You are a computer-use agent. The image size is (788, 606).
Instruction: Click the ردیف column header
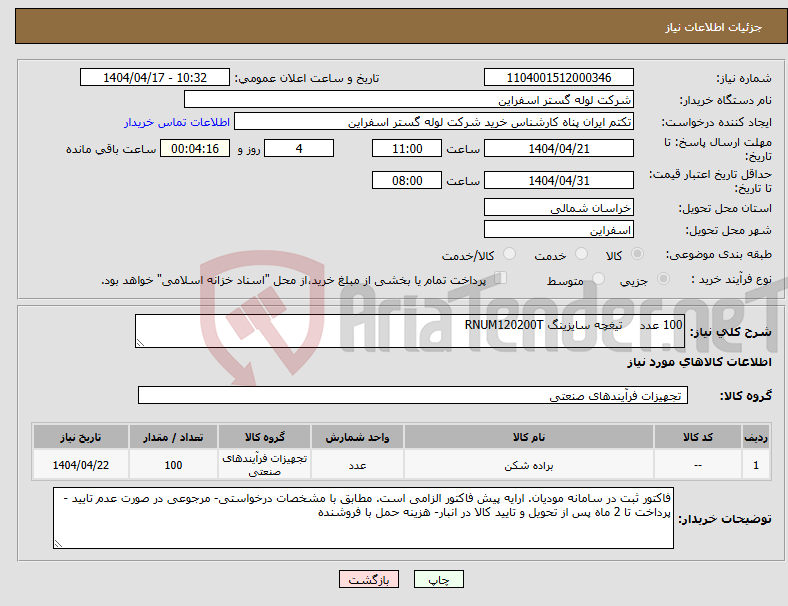[x=755, y=437]
